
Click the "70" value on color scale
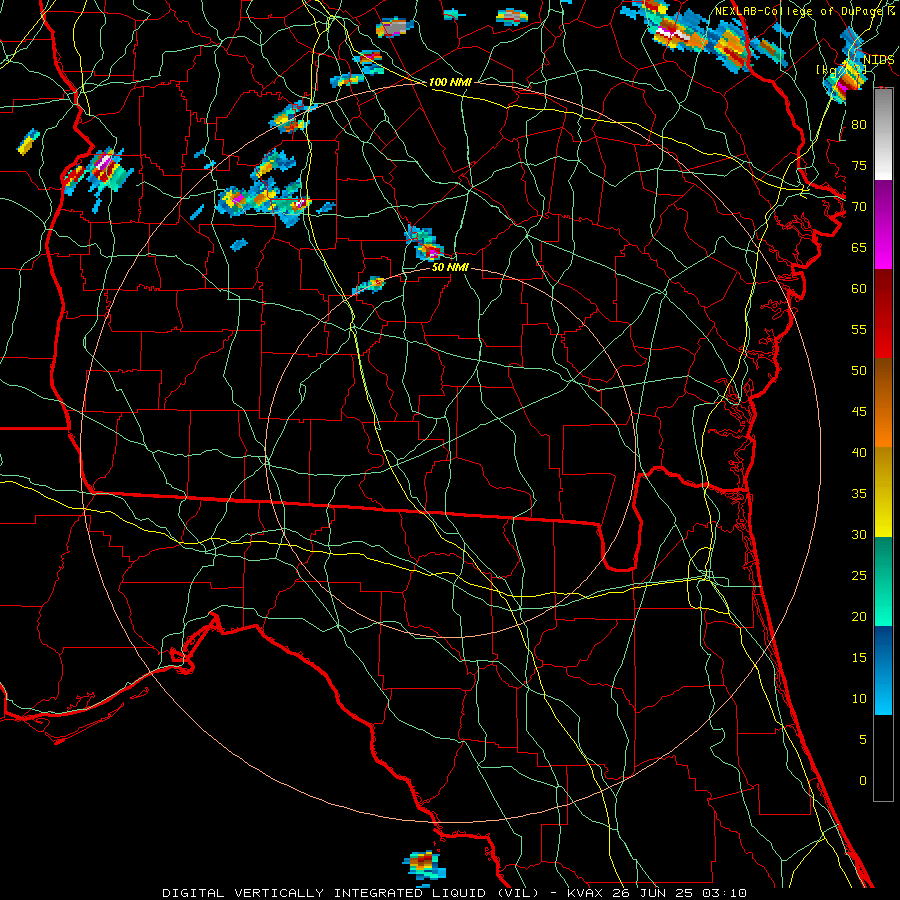tap(859, 207)
